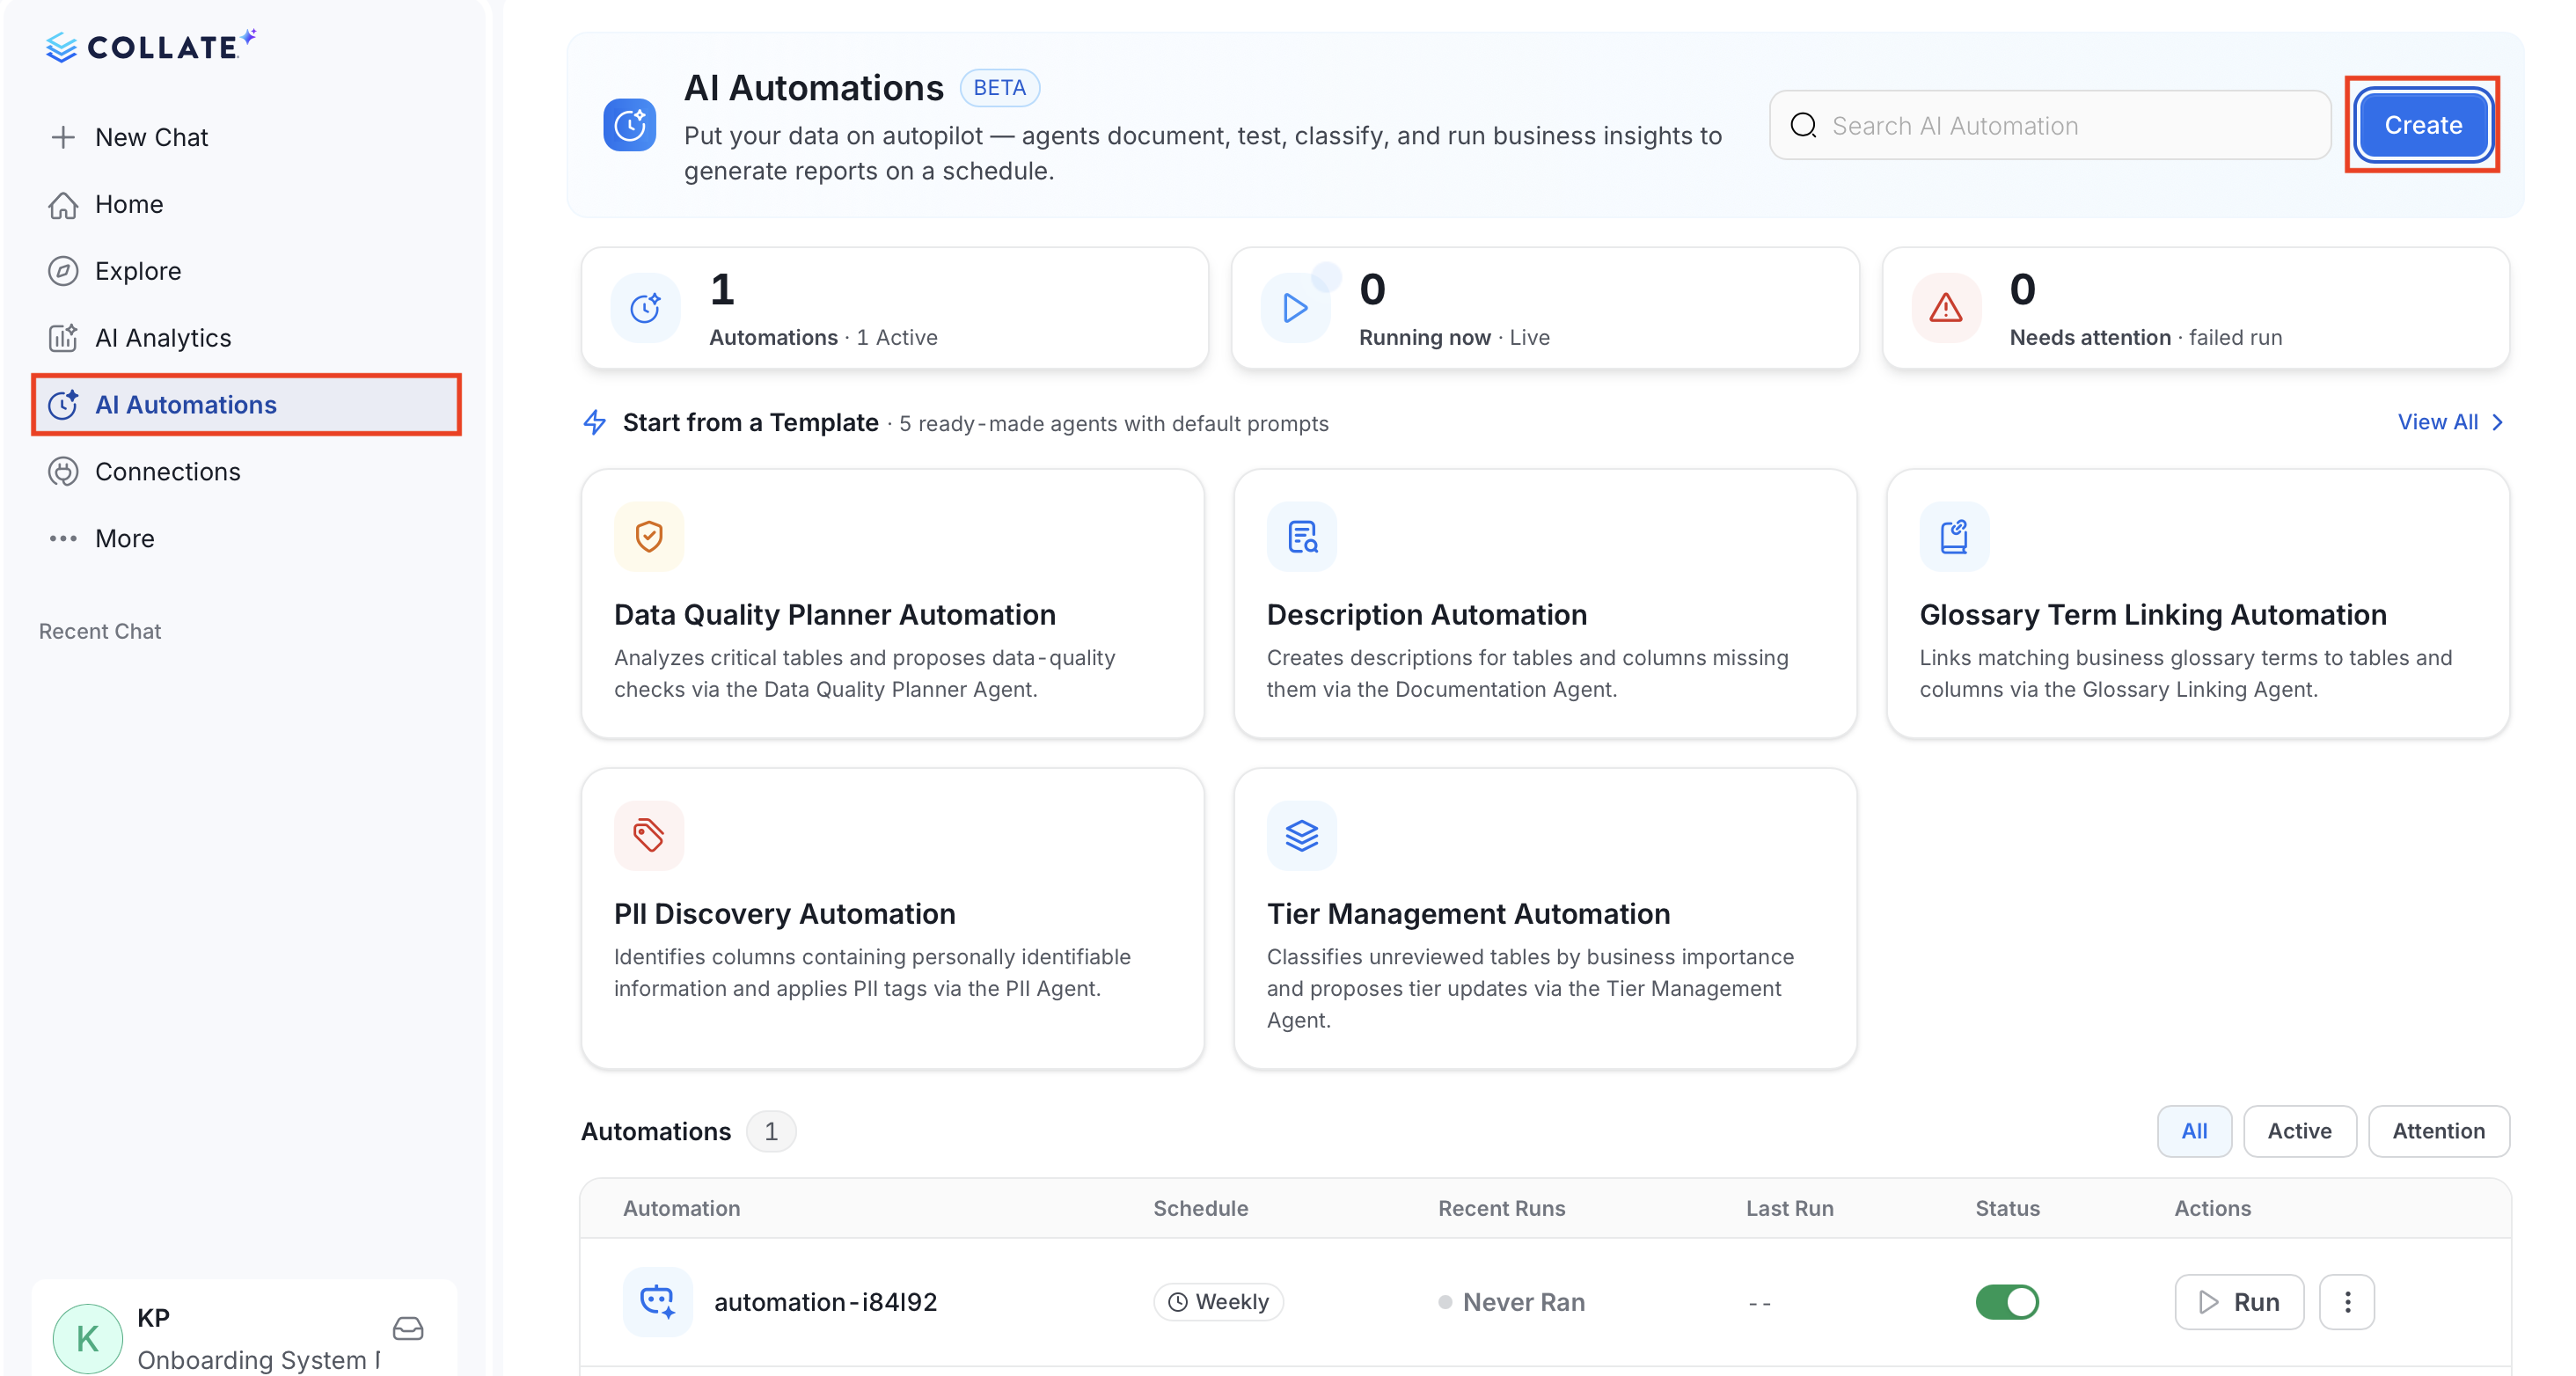
Task: Click the View All link
Action: [x=2450, y=422]
